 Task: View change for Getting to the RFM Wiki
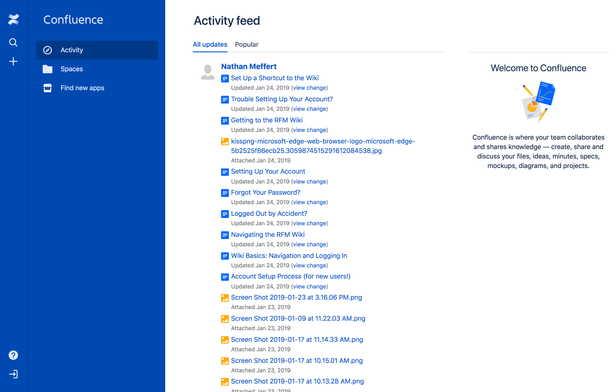[x=310, y=130]
